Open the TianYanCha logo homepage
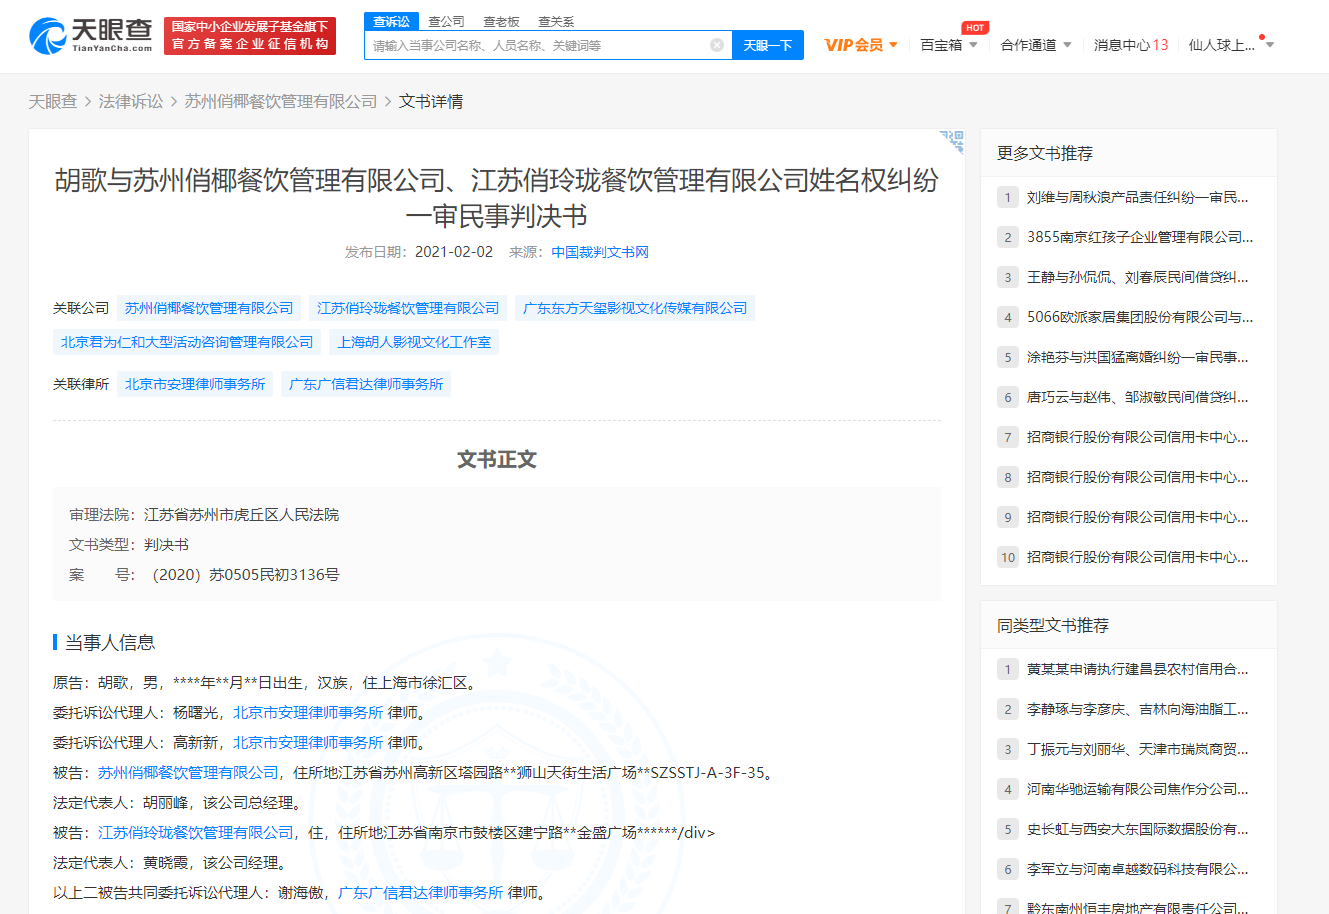1329x914 pixels. coord(90,36)
